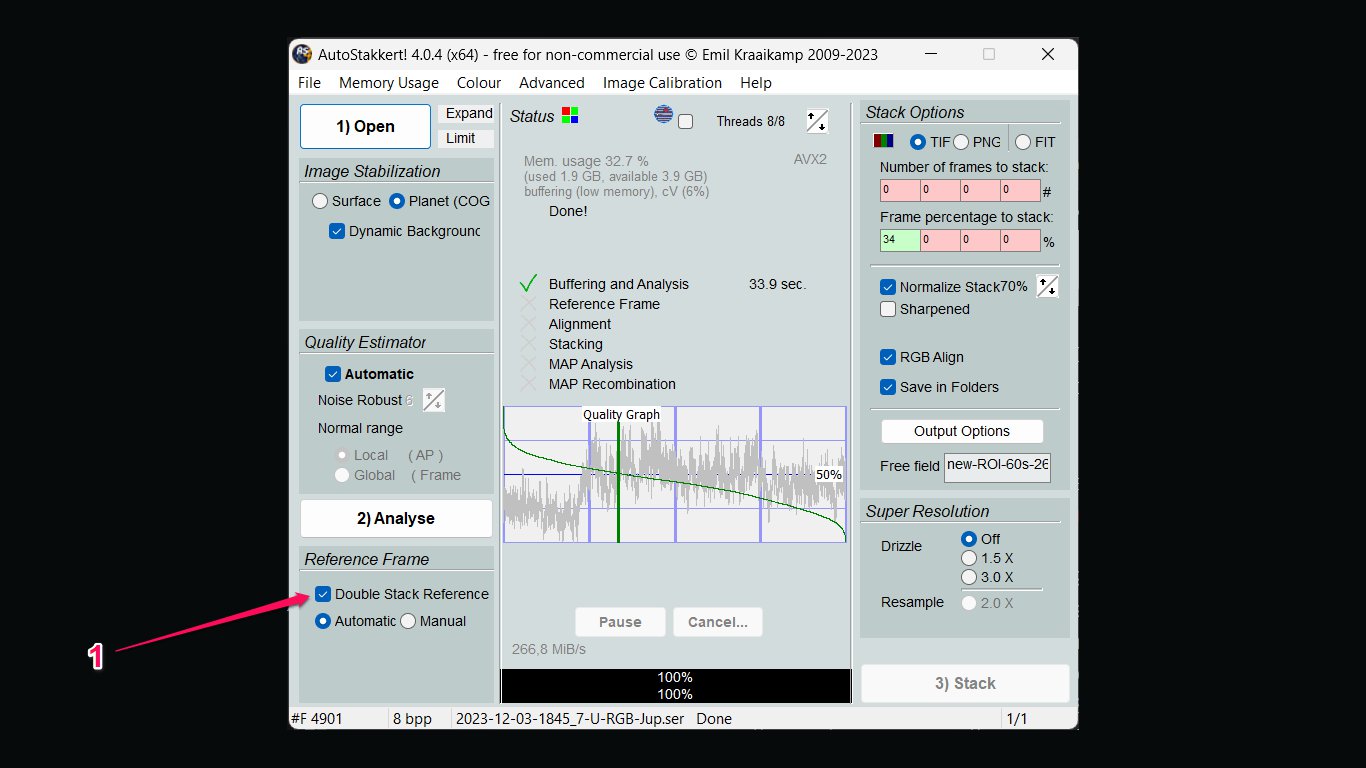The image size is (1366, 768).
Task: Click the 2) Analyse button
Action: pyautogui.click(x=396, y=518)
